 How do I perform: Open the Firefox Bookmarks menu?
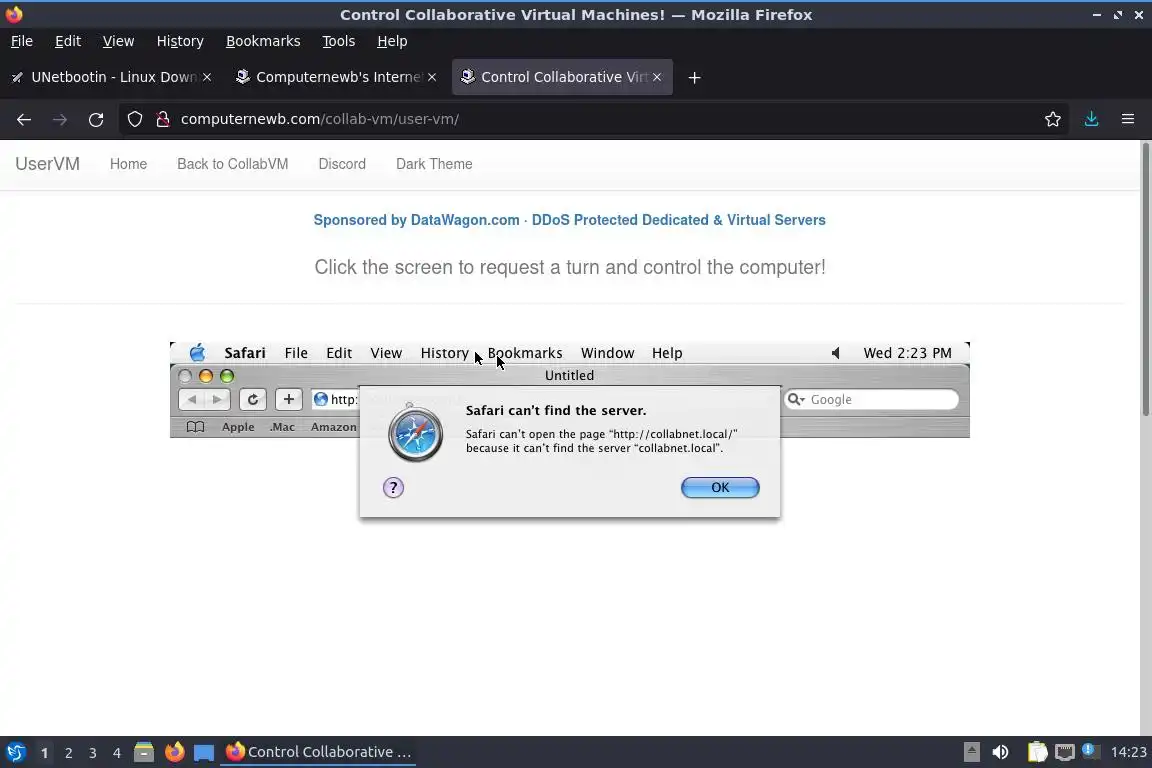263,41
